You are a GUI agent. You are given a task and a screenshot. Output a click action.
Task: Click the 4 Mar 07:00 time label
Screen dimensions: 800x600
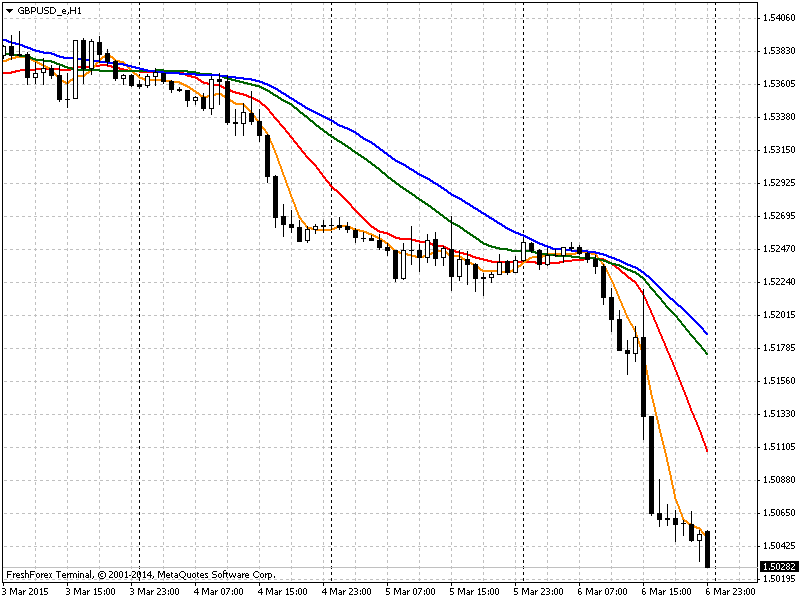[218, 592]
